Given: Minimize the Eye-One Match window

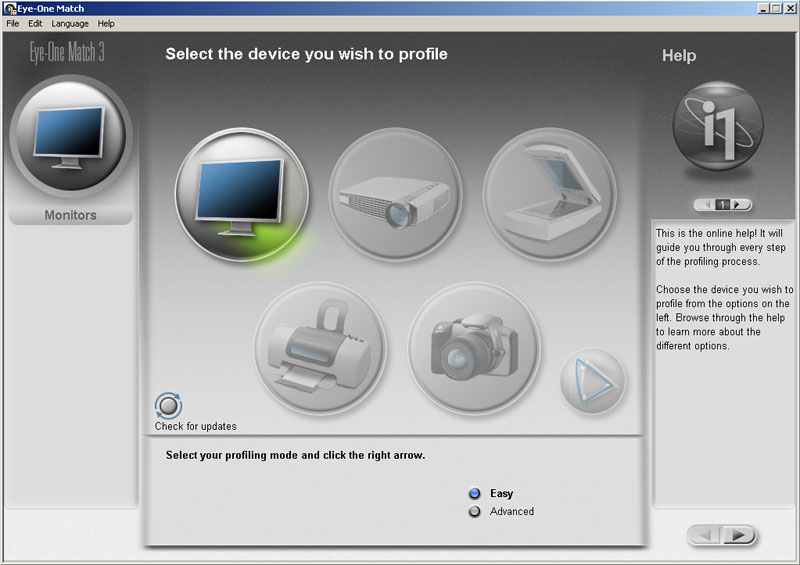Looking at the screenshot, I should [x=763, y=9].
